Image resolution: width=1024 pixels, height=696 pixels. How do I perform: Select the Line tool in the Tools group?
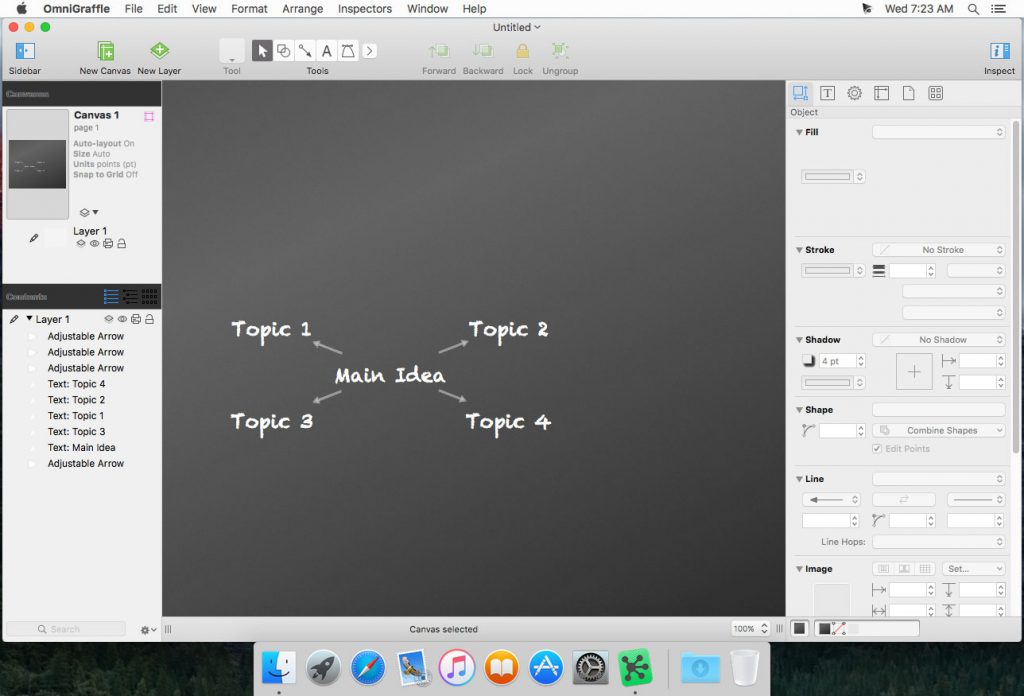point(304,50)
